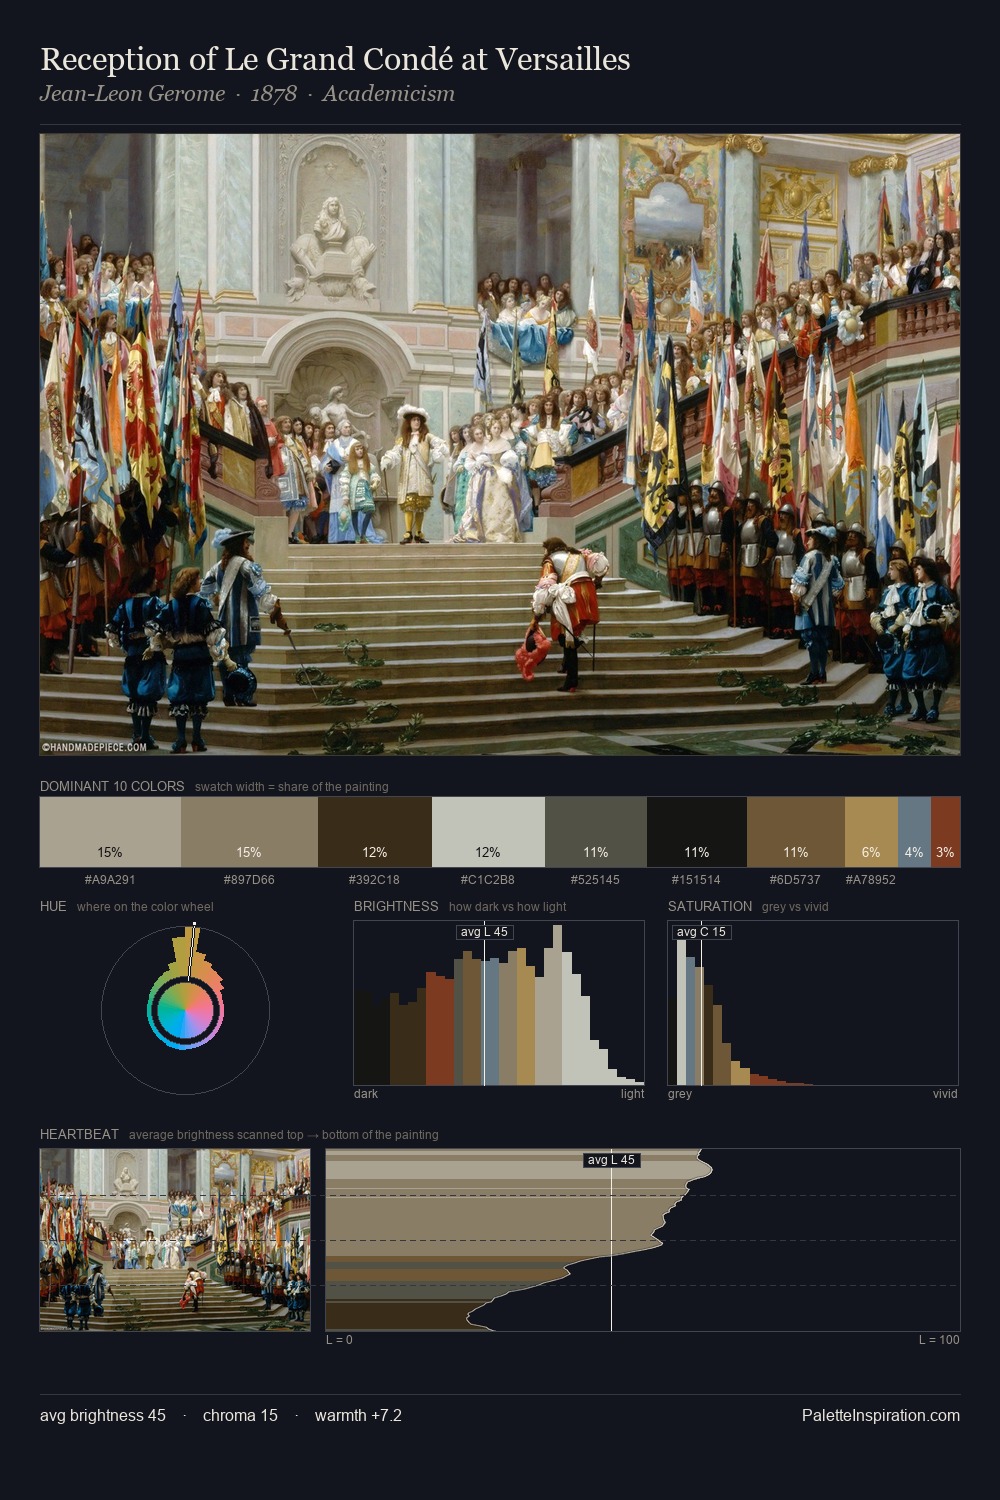Click the 'L = 100' axis label
This screenshot has height=1500, width=1000.
[x=939, y=1340]
